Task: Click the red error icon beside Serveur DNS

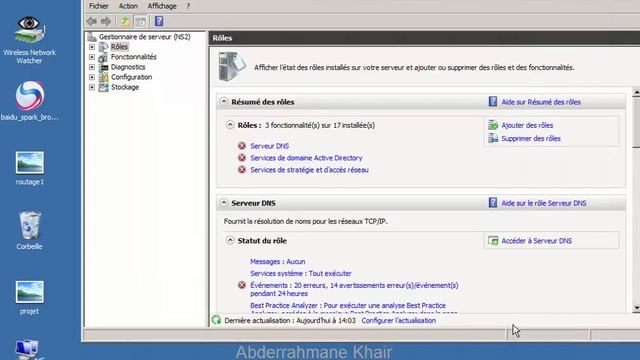Action: coord(242,146)
